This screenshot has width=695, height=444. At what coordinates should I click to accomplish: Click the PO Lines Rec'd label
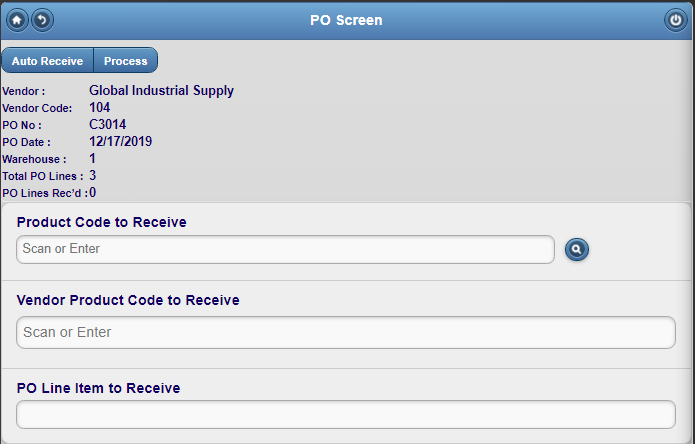(45, 193)
